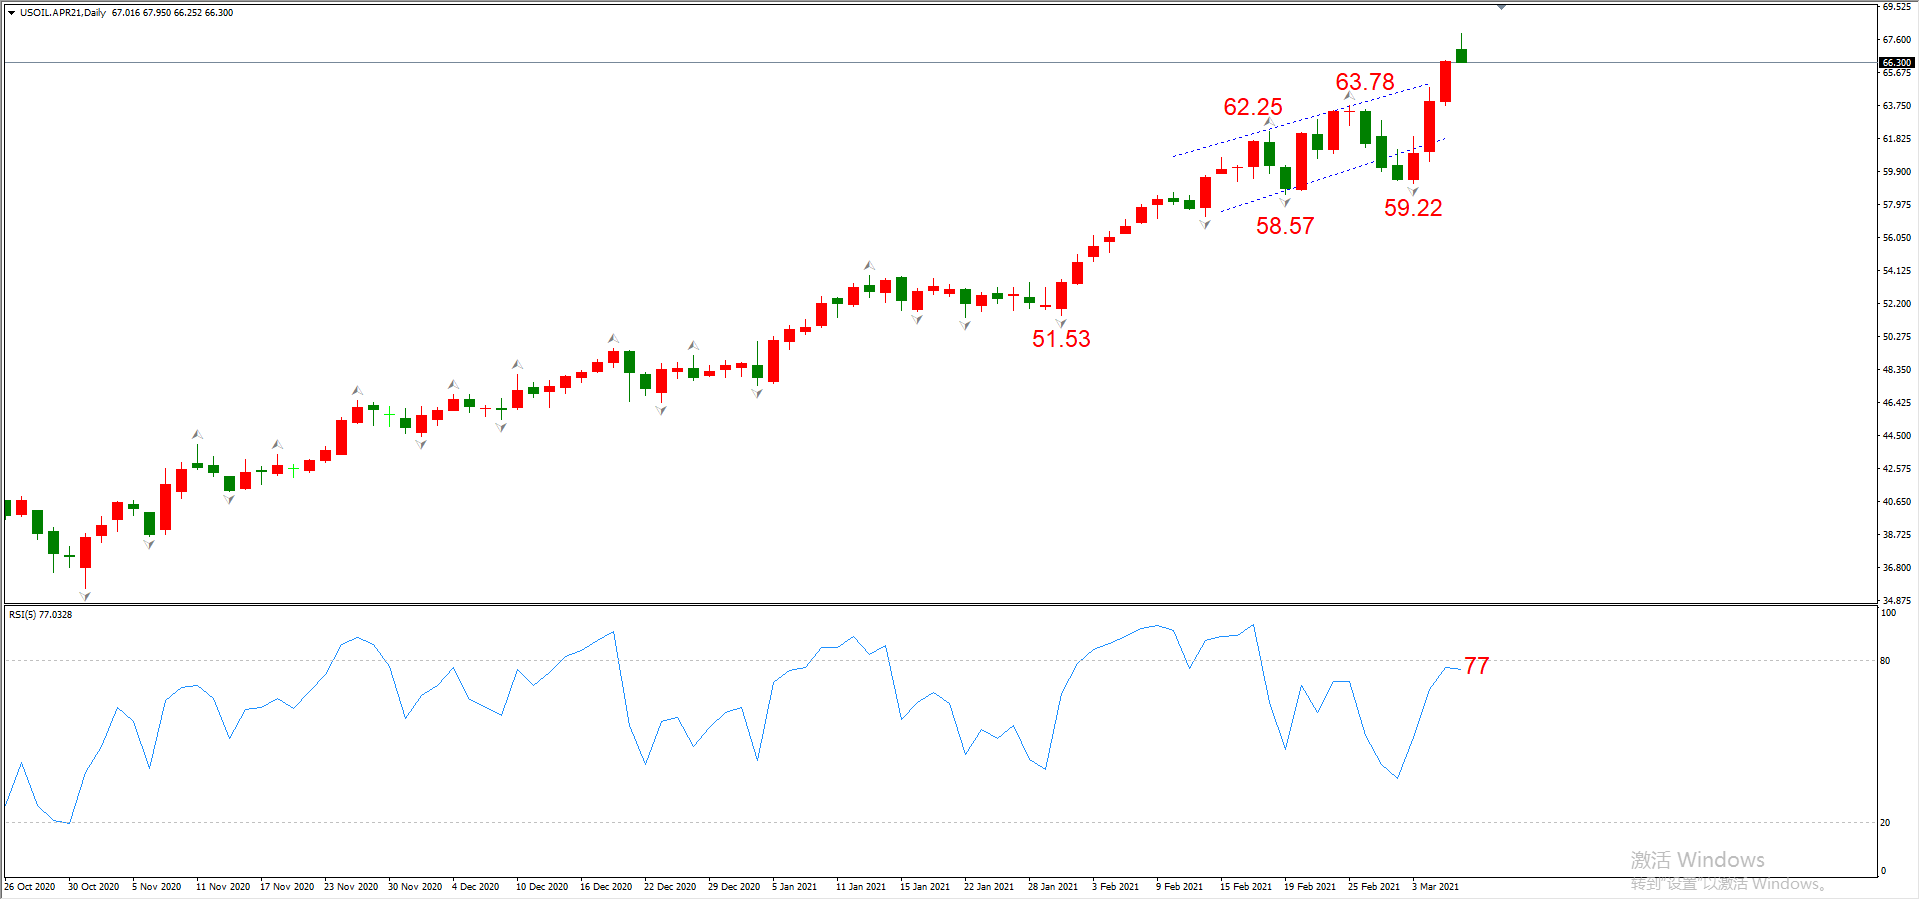Image resolution: width=1920 pixels, height=900 pixels.
Task: Select the upper blue dotted channel line
Action: coord(1300,121)
